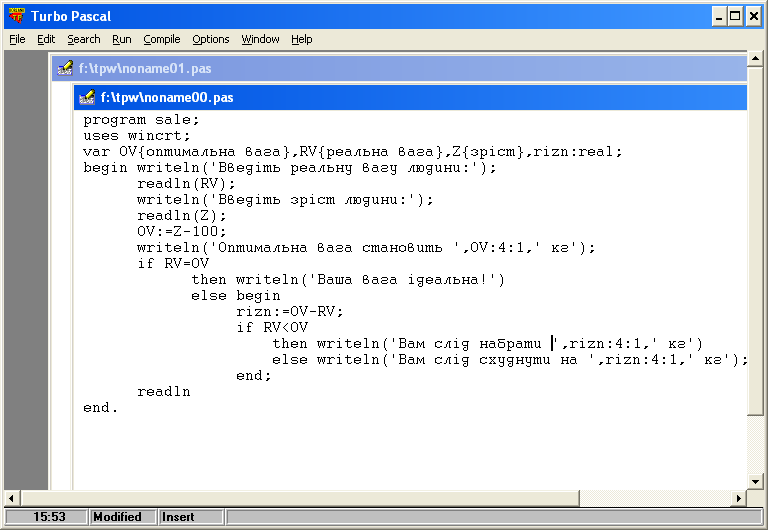Open the Options menu
Viewport: 768px width, 530px height.
point(211,39)
